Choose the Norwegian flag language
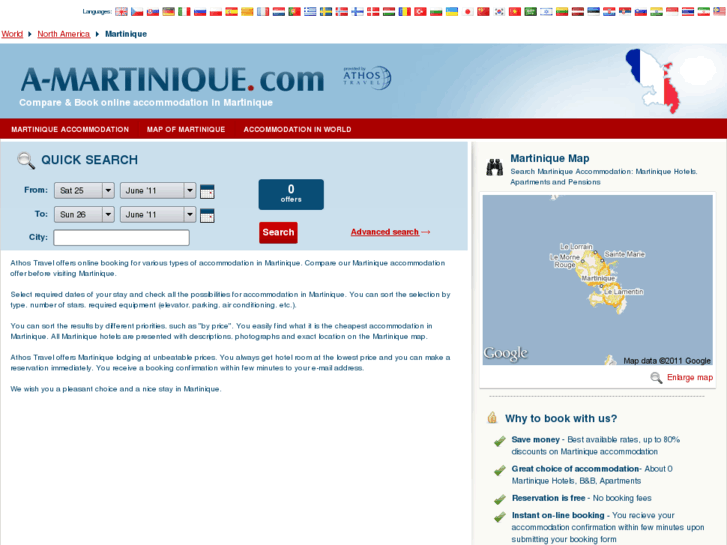The height and width of the screenshot is (545, 727). point(342,12)
